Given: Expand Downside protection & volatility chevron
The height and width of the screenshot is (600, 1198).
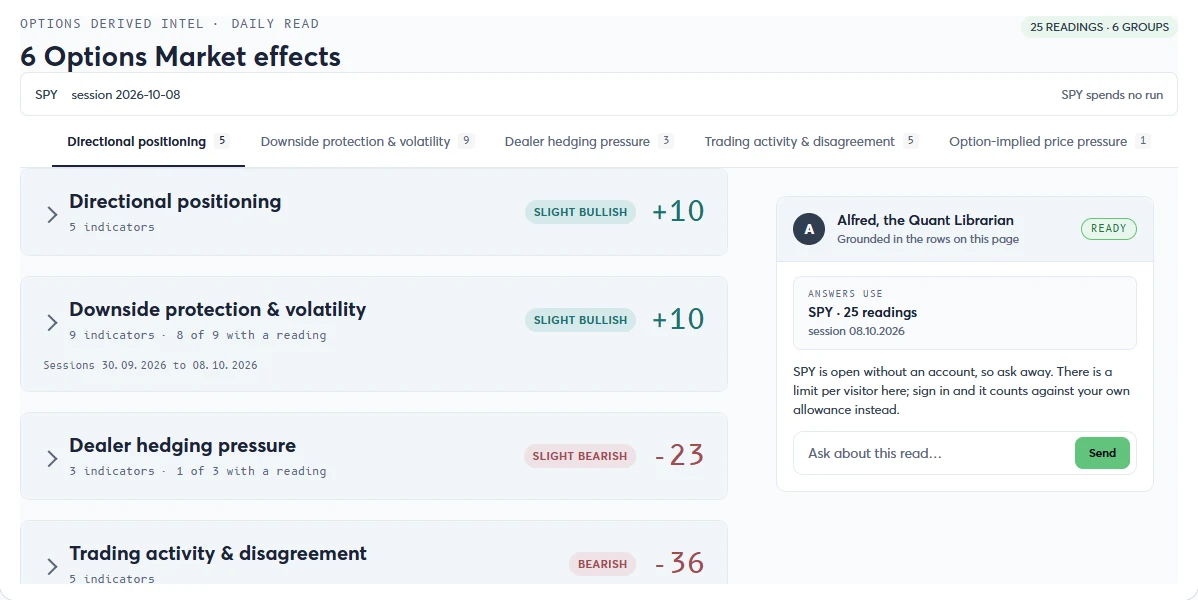Looking at the screenshot, I should pyautogui.click(x=52, y=323).
